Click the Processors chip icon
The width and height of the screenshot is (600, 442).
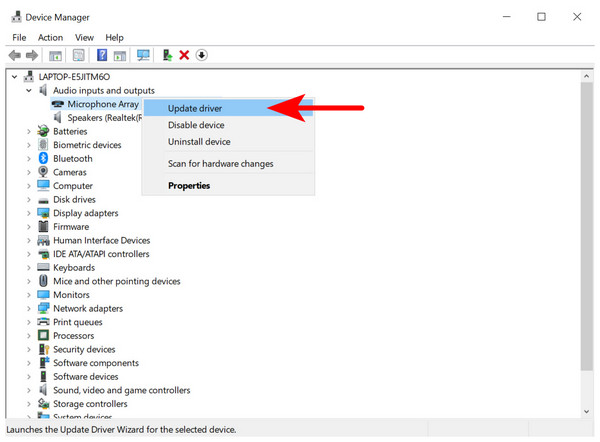click(x=43, y=335)
